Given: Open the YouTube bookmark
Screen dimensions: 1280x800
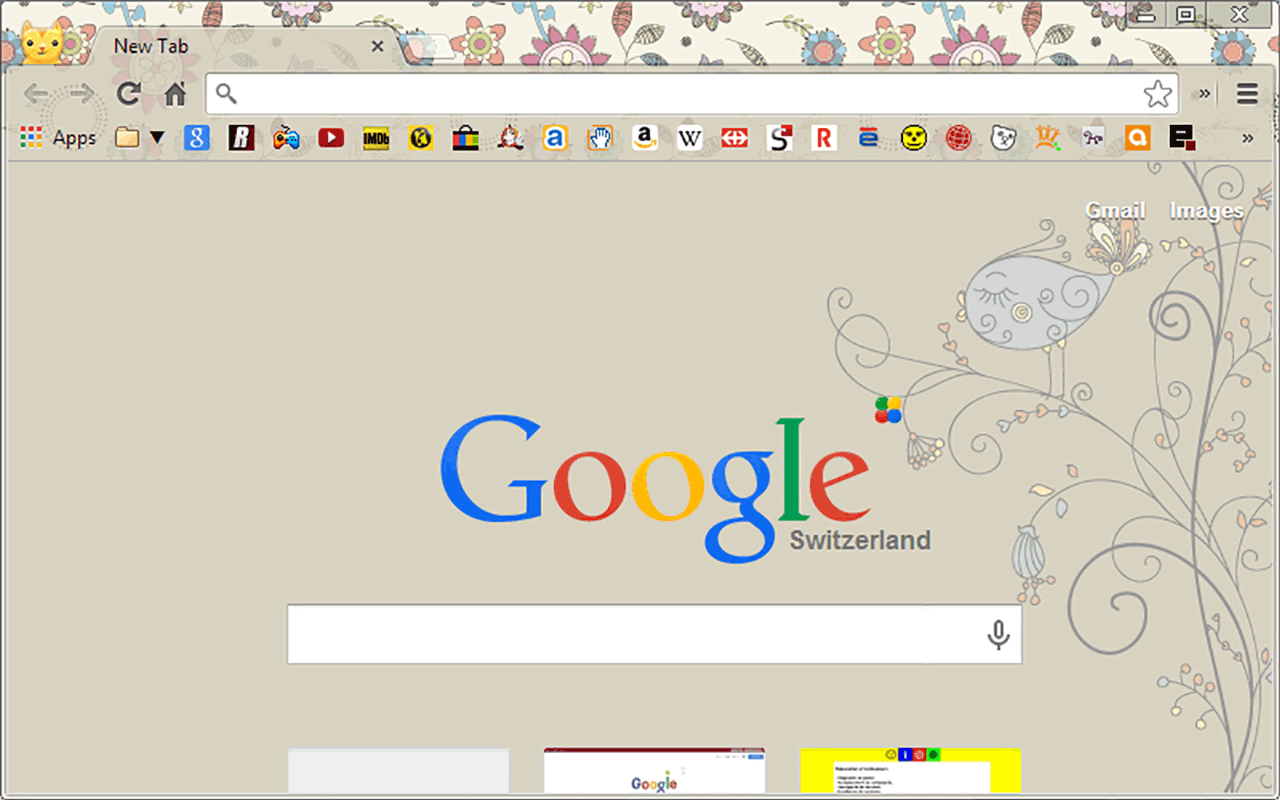Looking at the screenshot, I should coord(331,138).
